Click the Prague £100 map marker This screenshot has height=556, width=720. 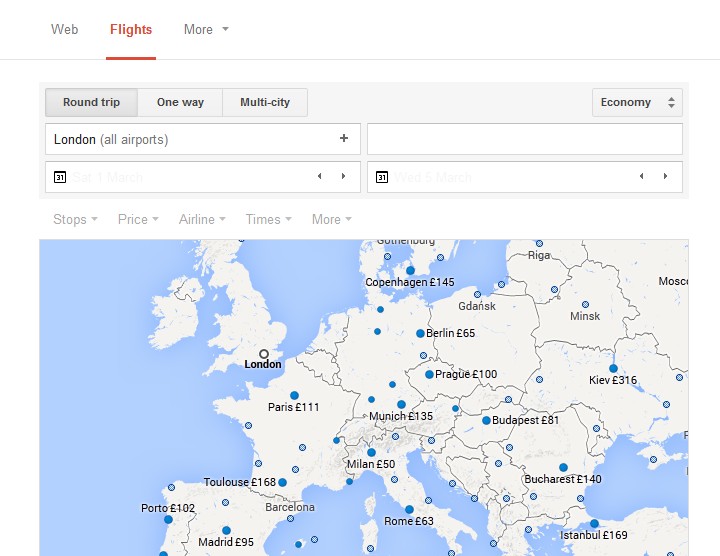(x=429, y=375)
